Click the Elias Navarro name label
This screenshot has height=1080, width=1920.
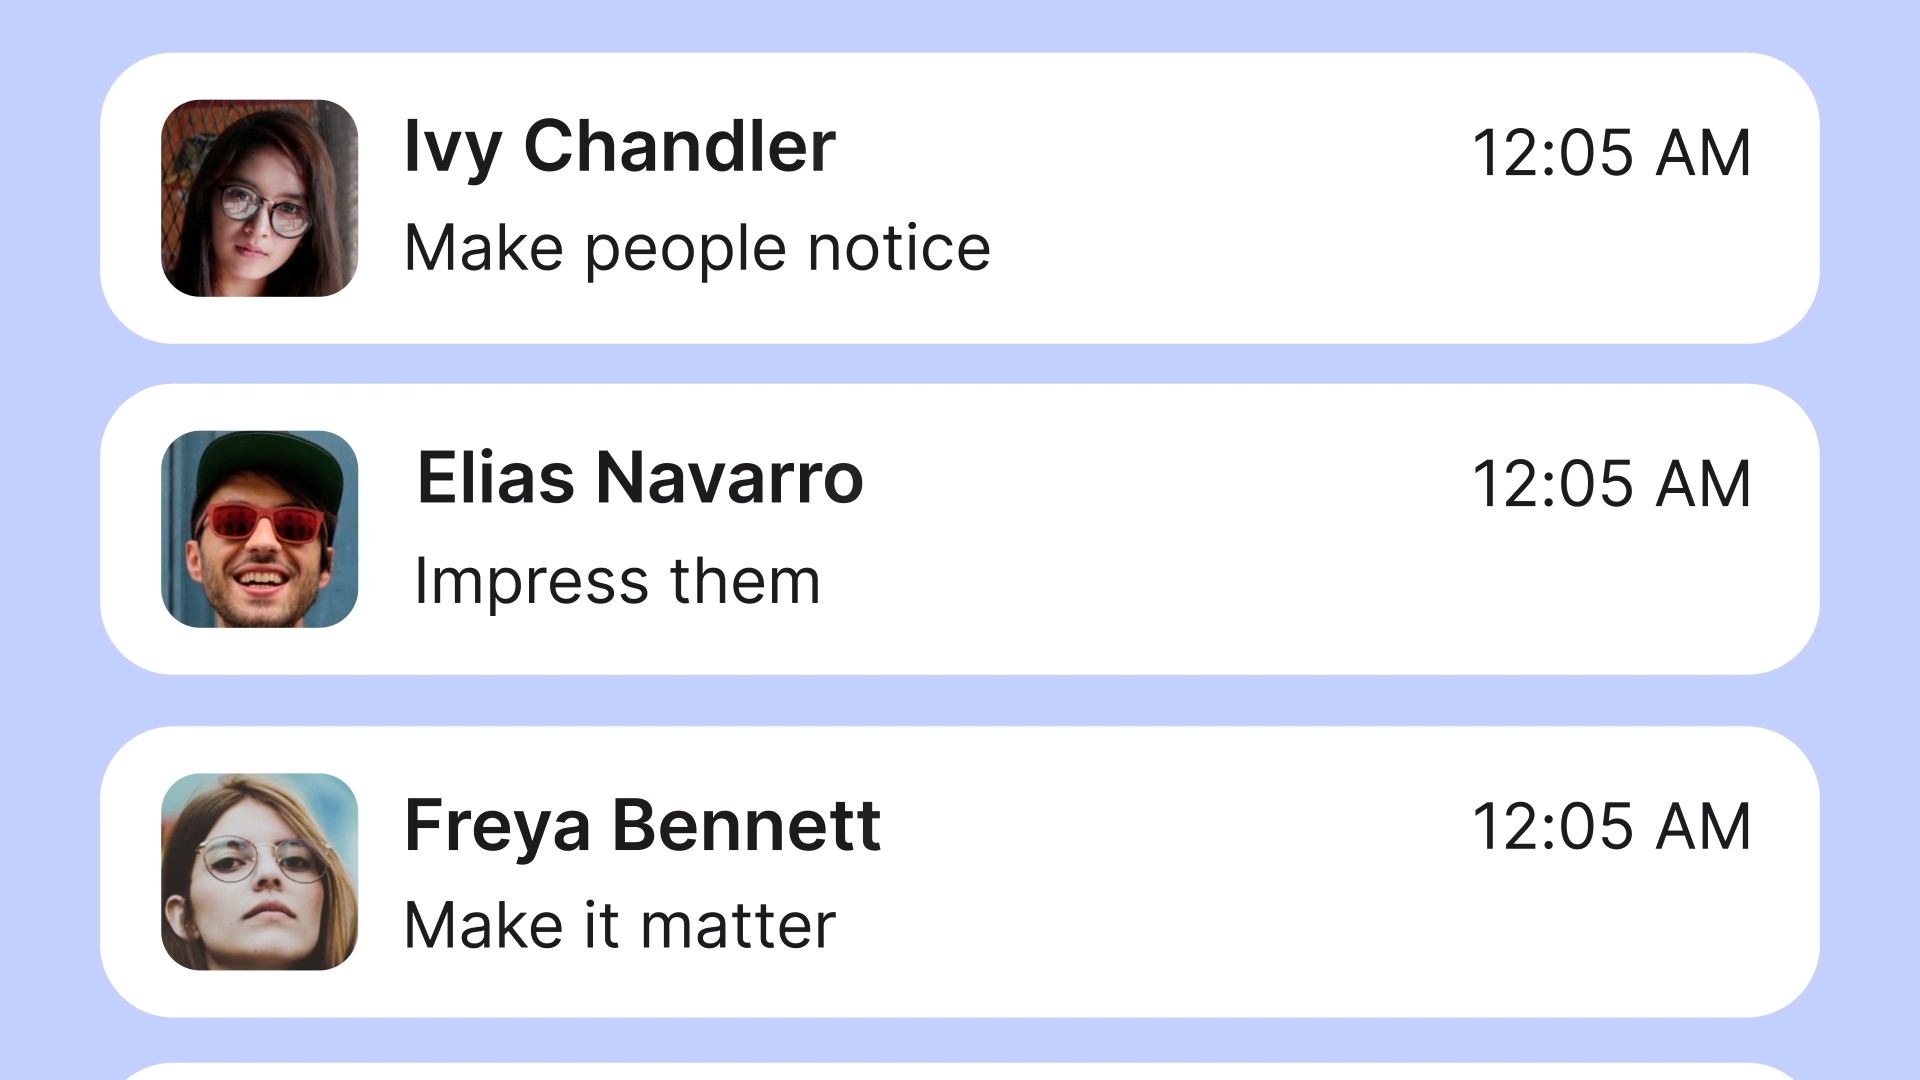(640, 478)
